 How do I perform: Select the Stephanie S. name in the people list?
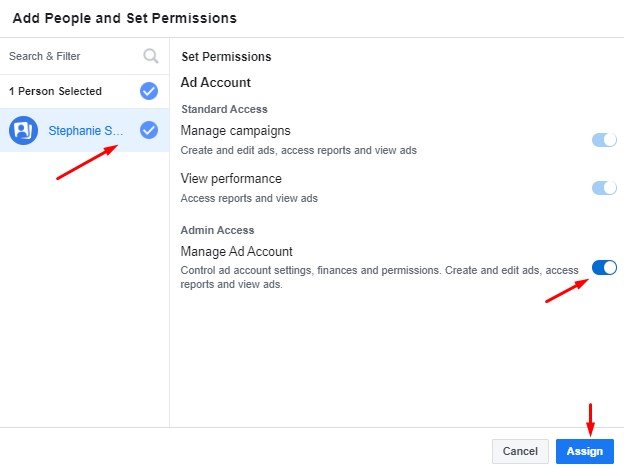pos(87,130)
